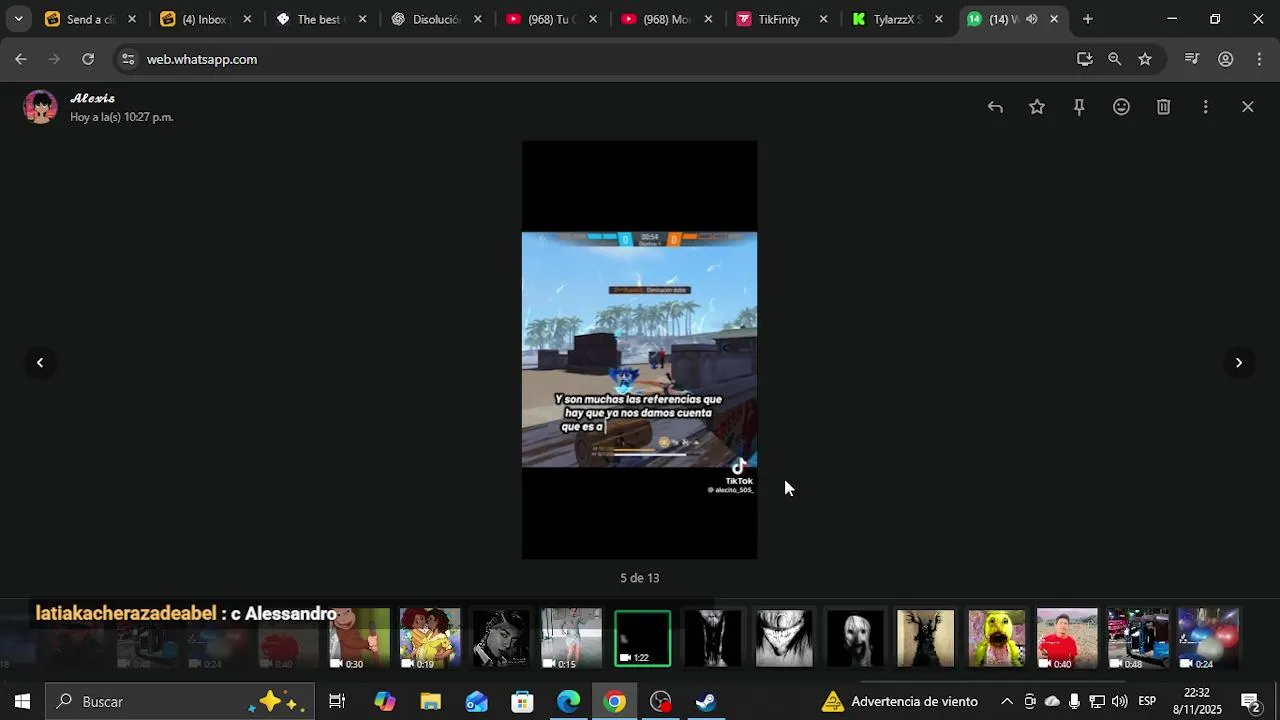Image resolution: width=1280 pixels, height=720 pixels.
Task: Switch to the '(4) Inbox' browser tab
Action: pyautogui.click(x=205, y=19)
